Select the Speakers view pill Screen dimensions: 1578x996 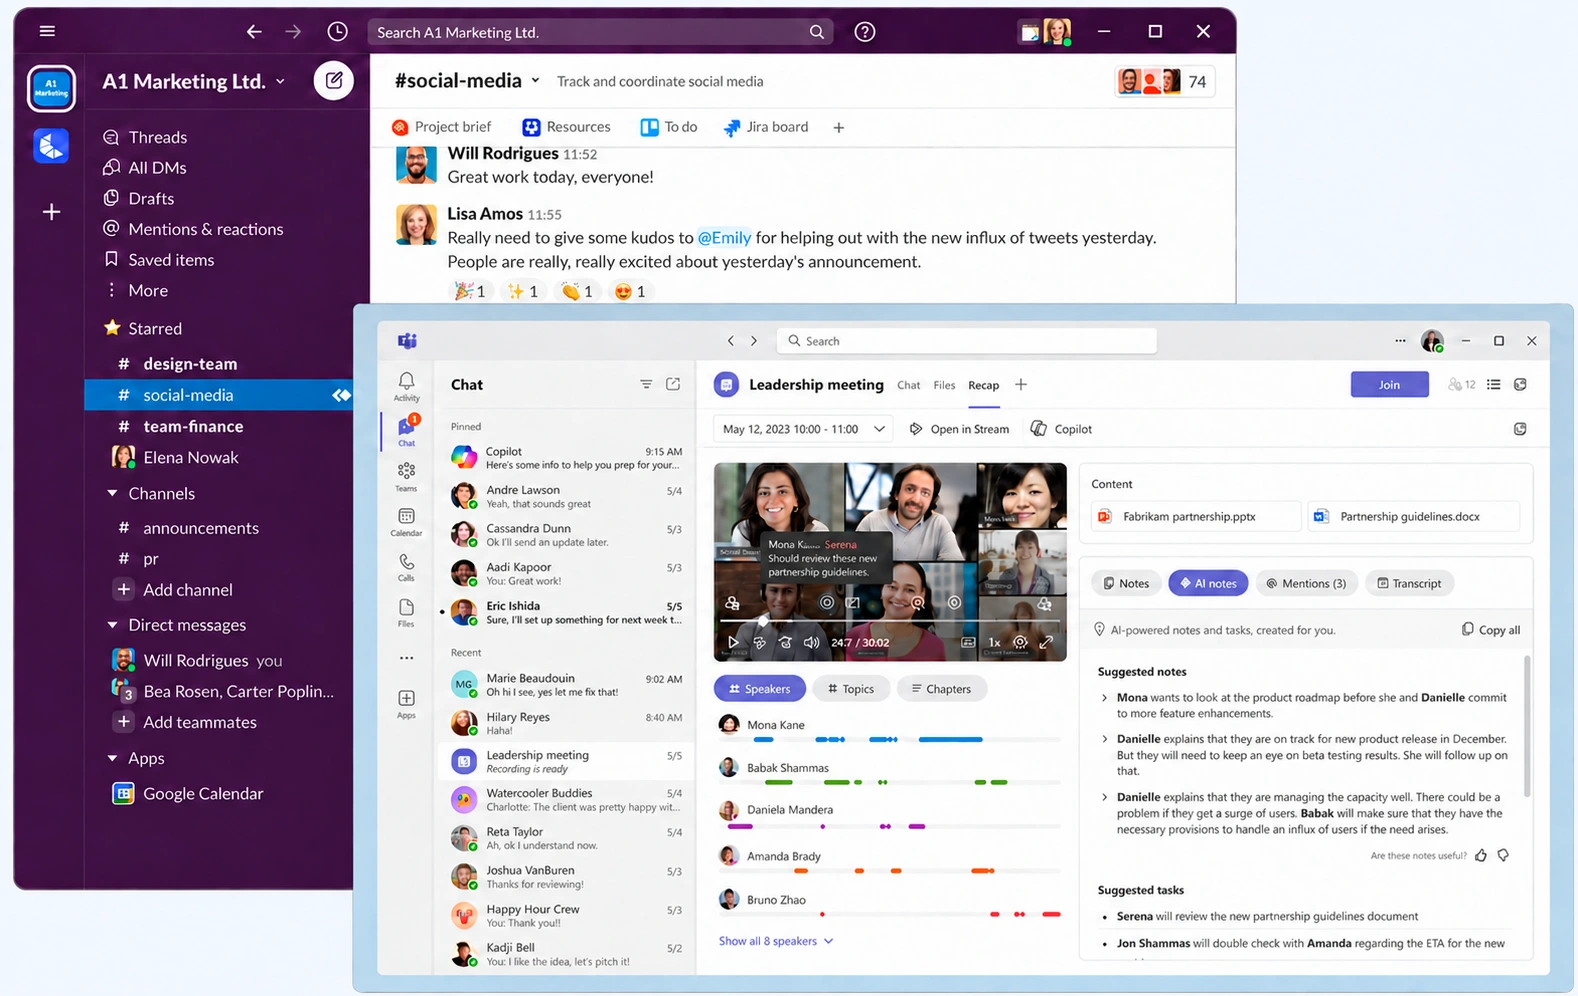[759, 688]
